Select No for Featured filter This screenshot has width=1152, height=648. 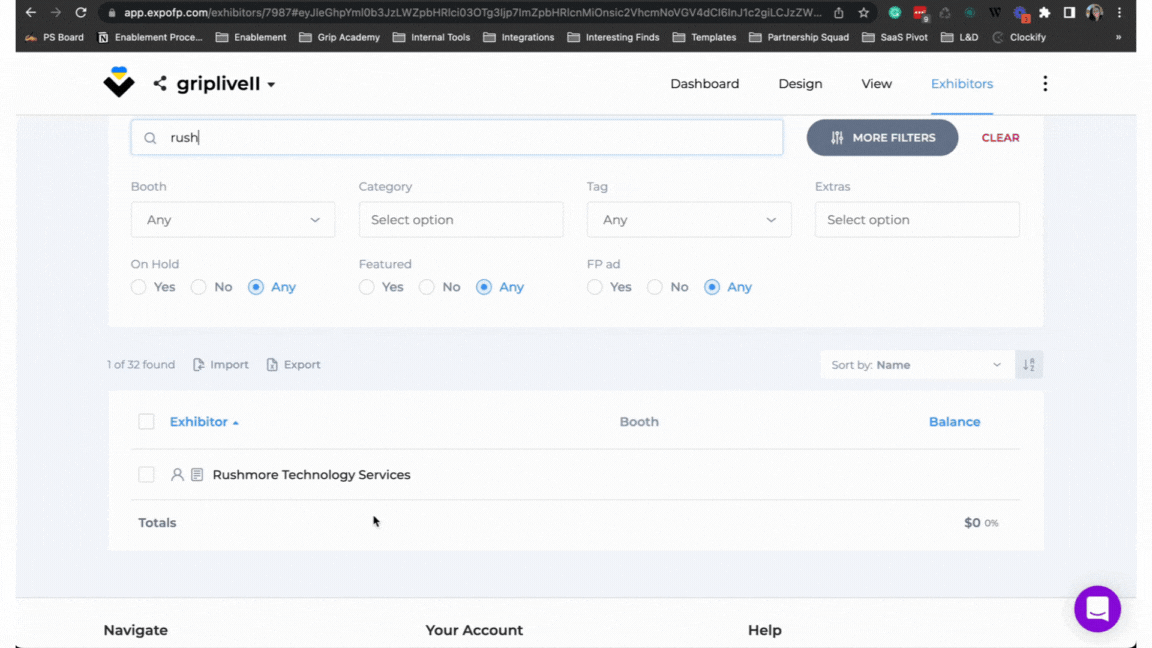click(x=427, y=287)
